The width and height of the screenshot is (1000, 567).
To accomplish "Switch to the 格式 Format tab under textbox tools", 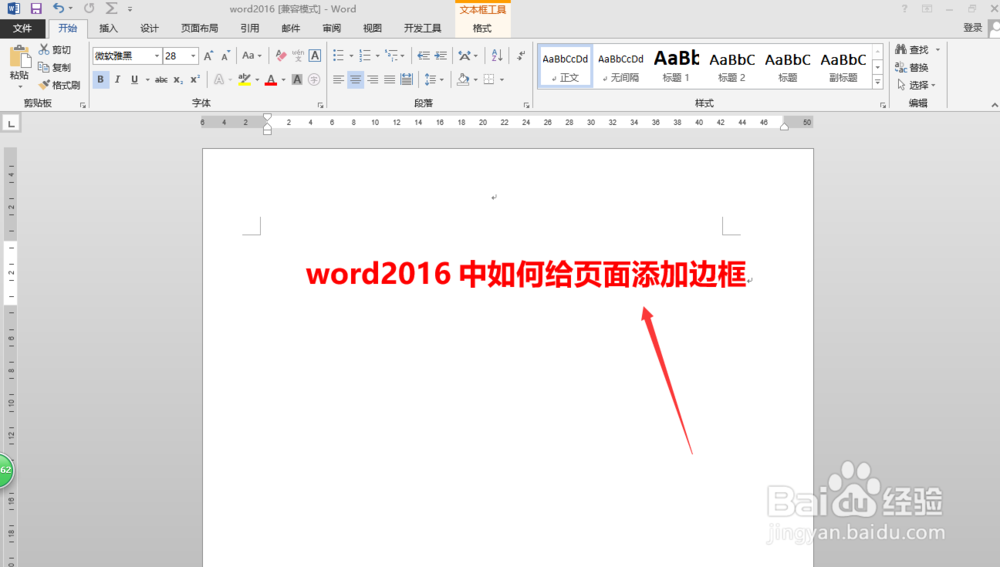I will click(x=482, y=28).
